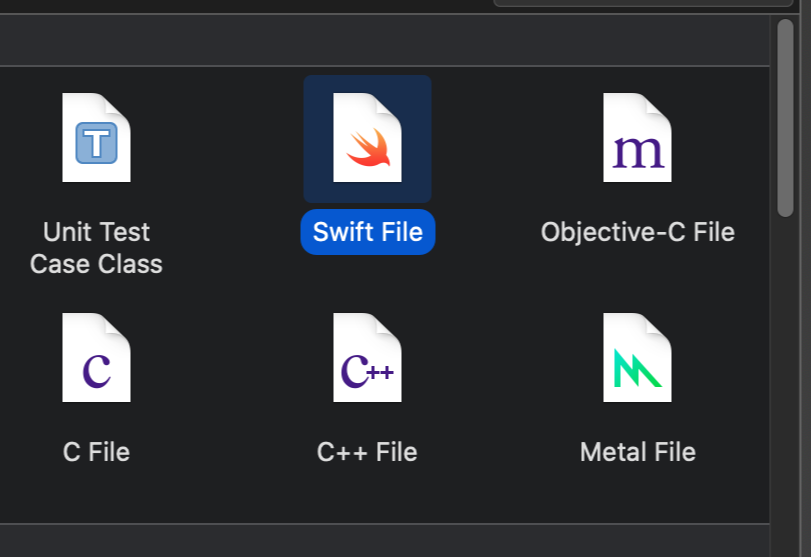Click the "Unit Test Case Class" label
This screenshot has width=811, height=557.
96,248
